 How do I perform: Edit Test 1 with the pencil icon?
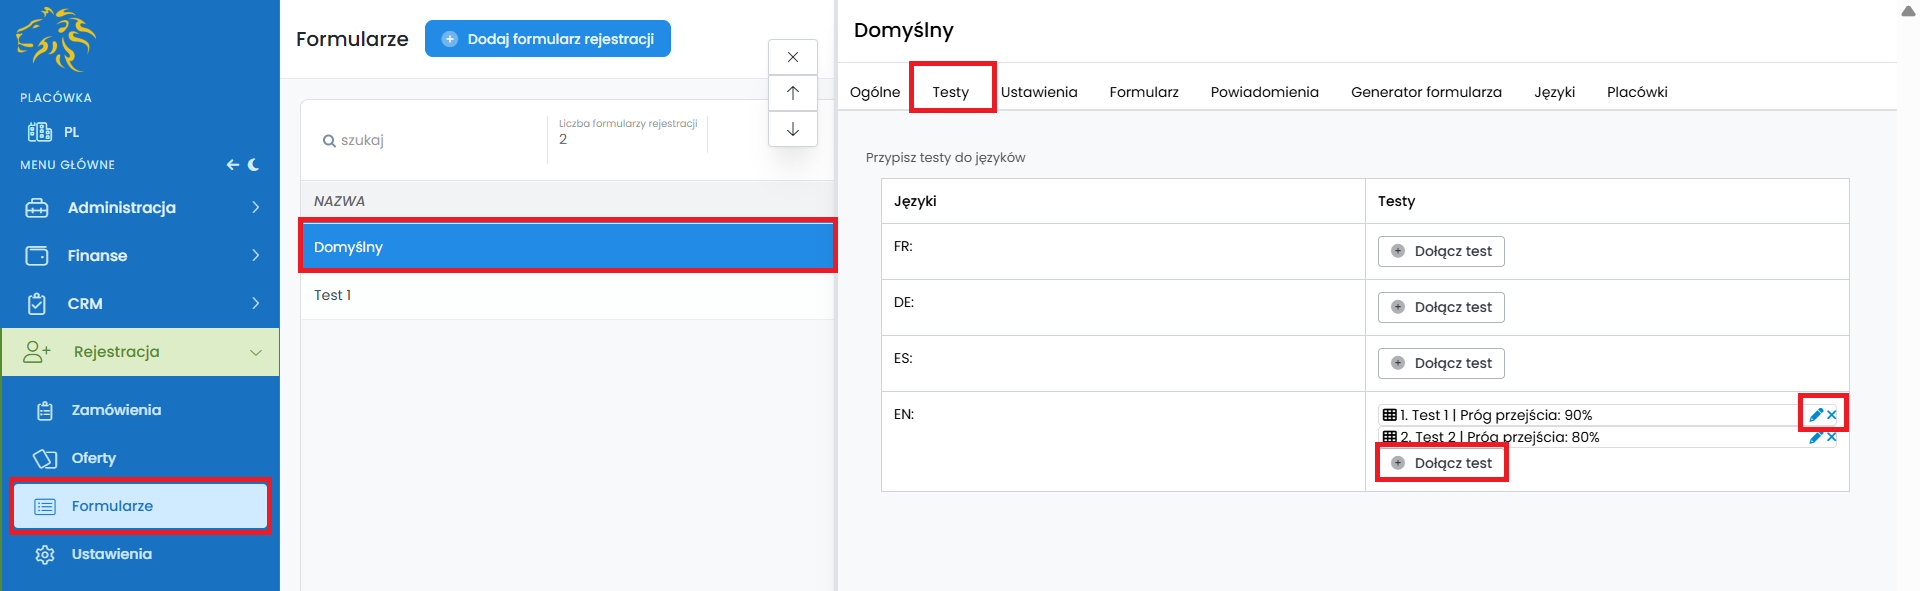[x=1816, y=415]
